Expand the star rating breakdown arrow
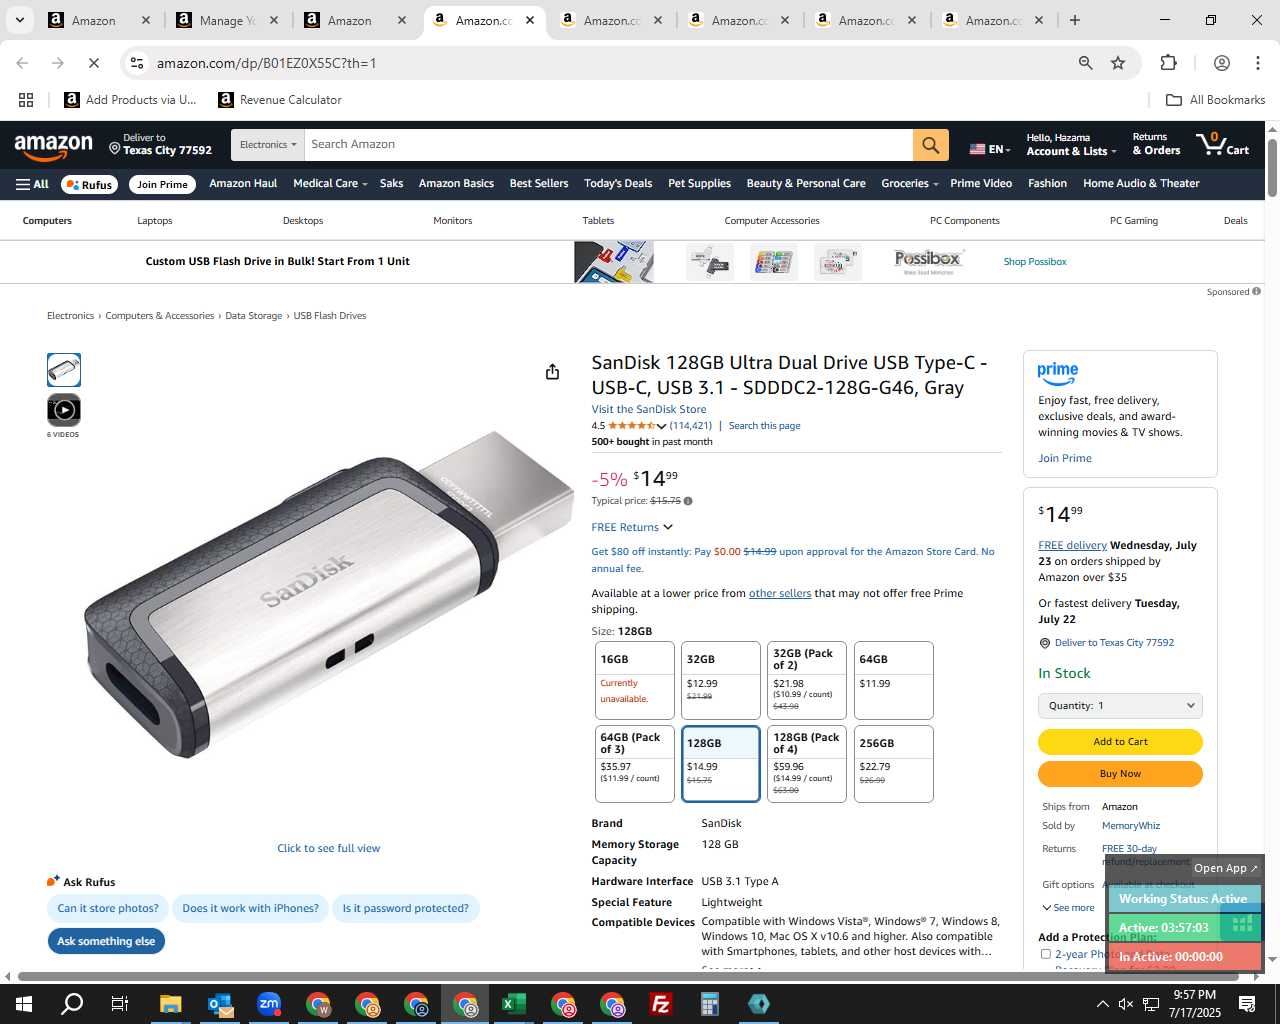 click(661, 426)
